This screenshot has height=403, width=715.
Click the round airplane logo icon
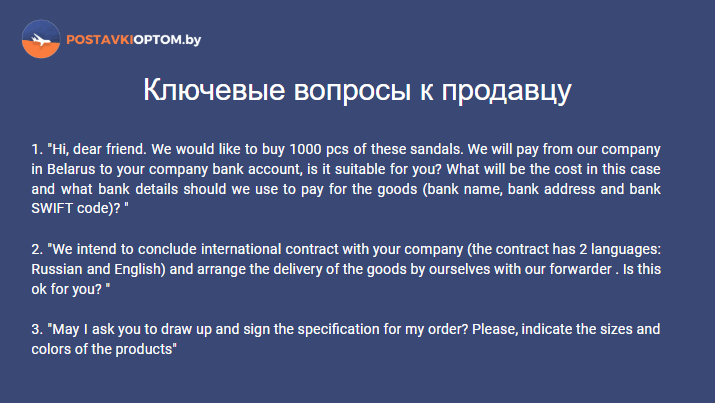pos(41,39)
